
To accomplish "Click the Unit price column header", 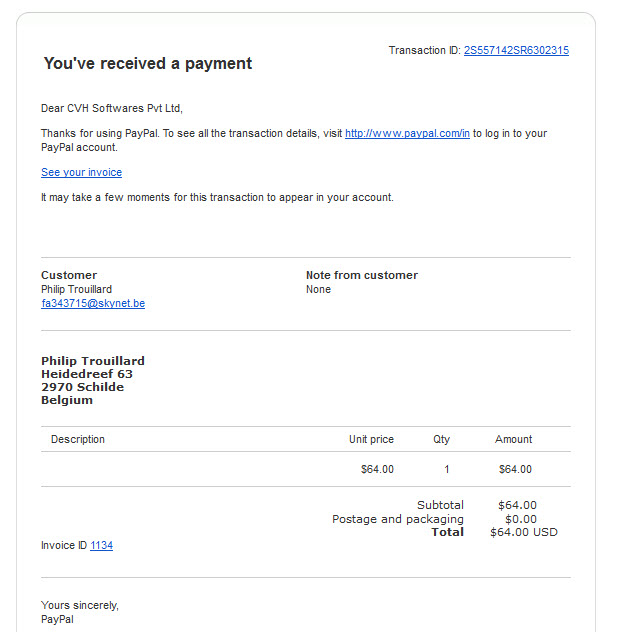I will point(371,439).
